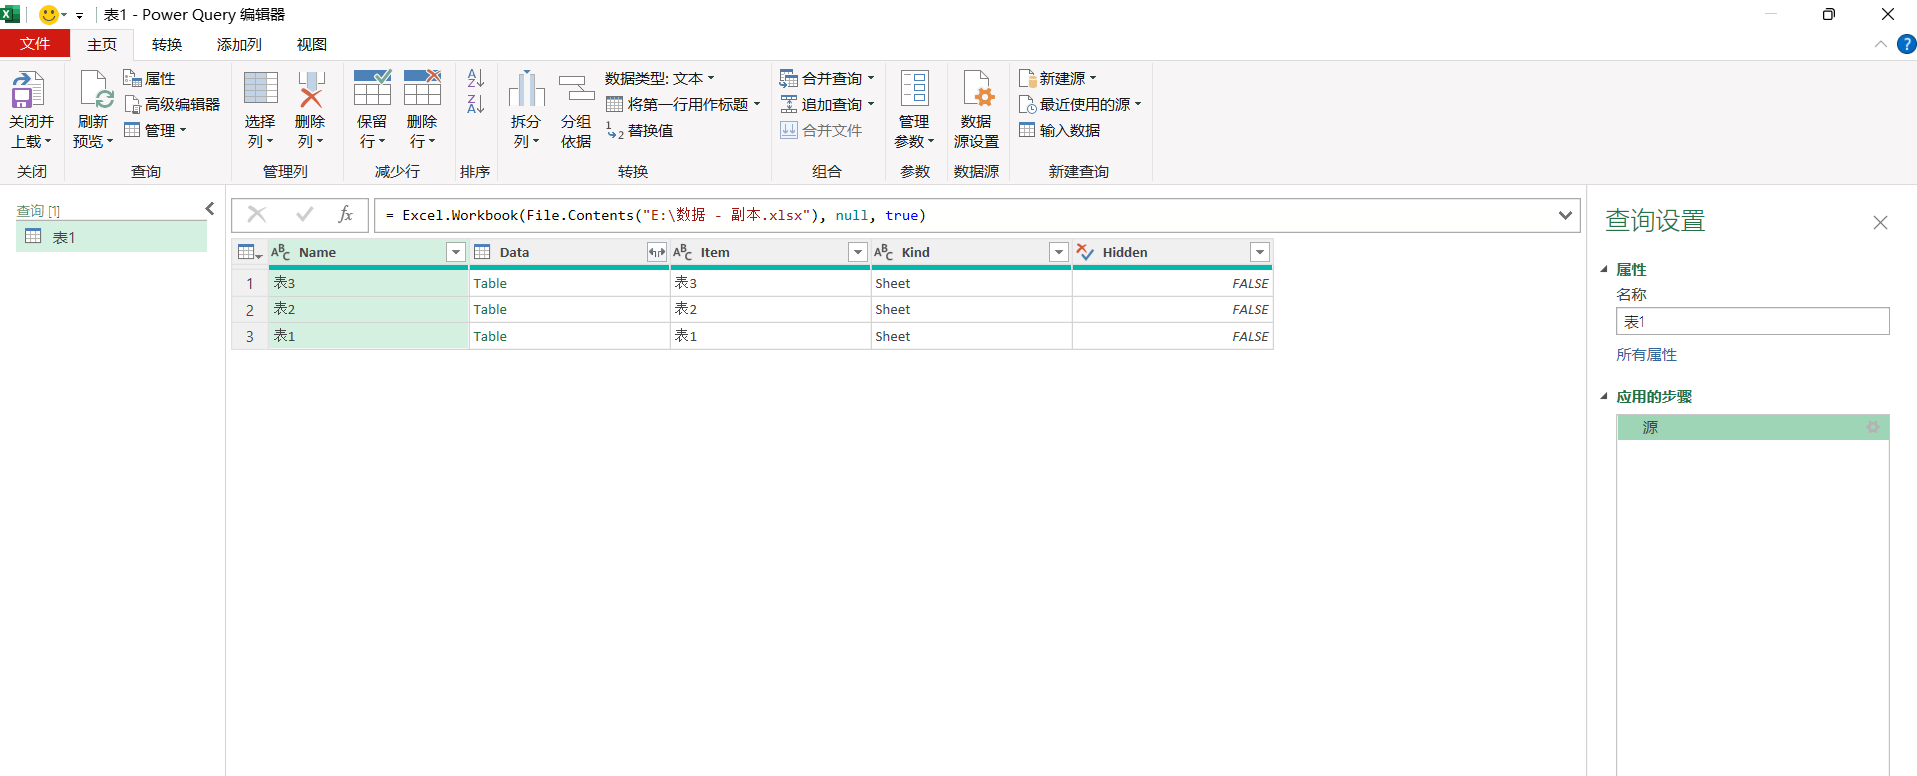Image resolution: width=1917 pixels, height=776 pixels.
Task: Open help with the question mark icon
Action: 1906,44
